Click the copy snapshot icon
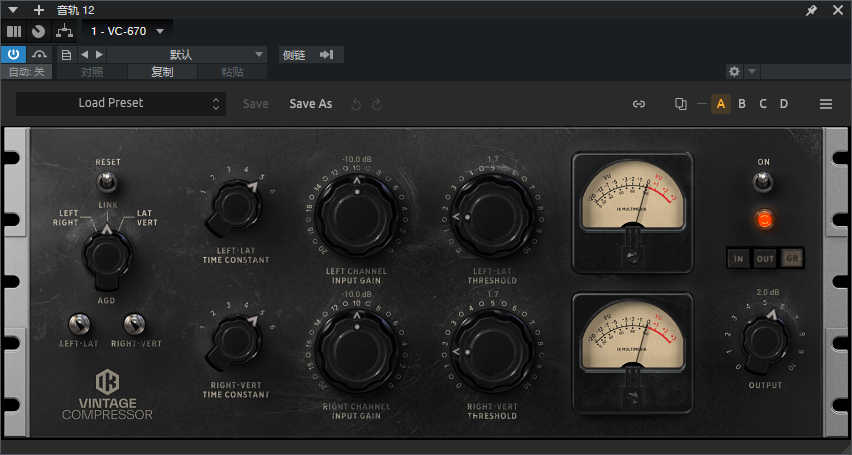Viewport: 852px width, 455px height. 680,104
